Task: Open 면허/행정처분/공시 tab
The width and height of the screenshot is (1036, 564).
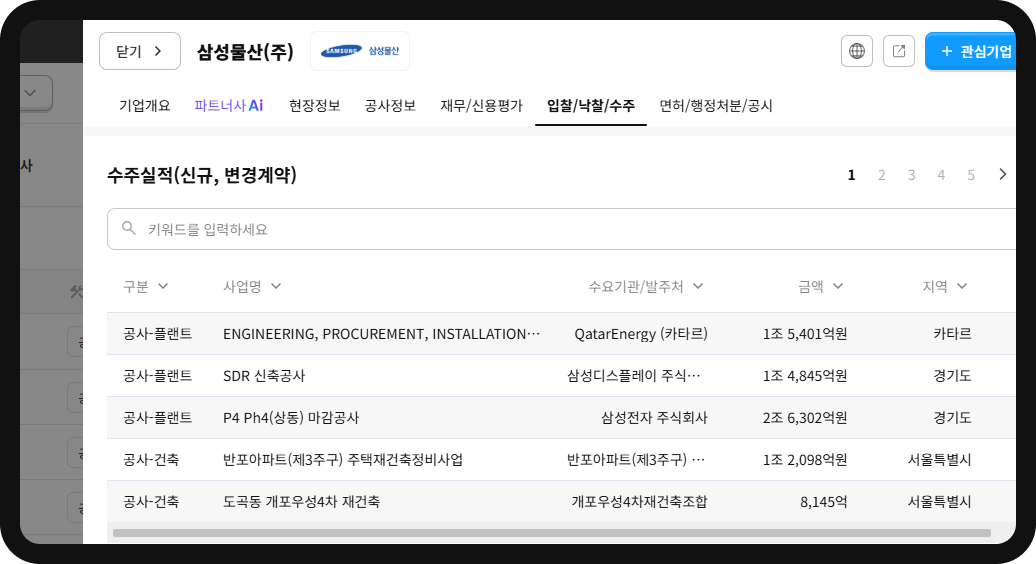Action: click(x=716, y=106)
